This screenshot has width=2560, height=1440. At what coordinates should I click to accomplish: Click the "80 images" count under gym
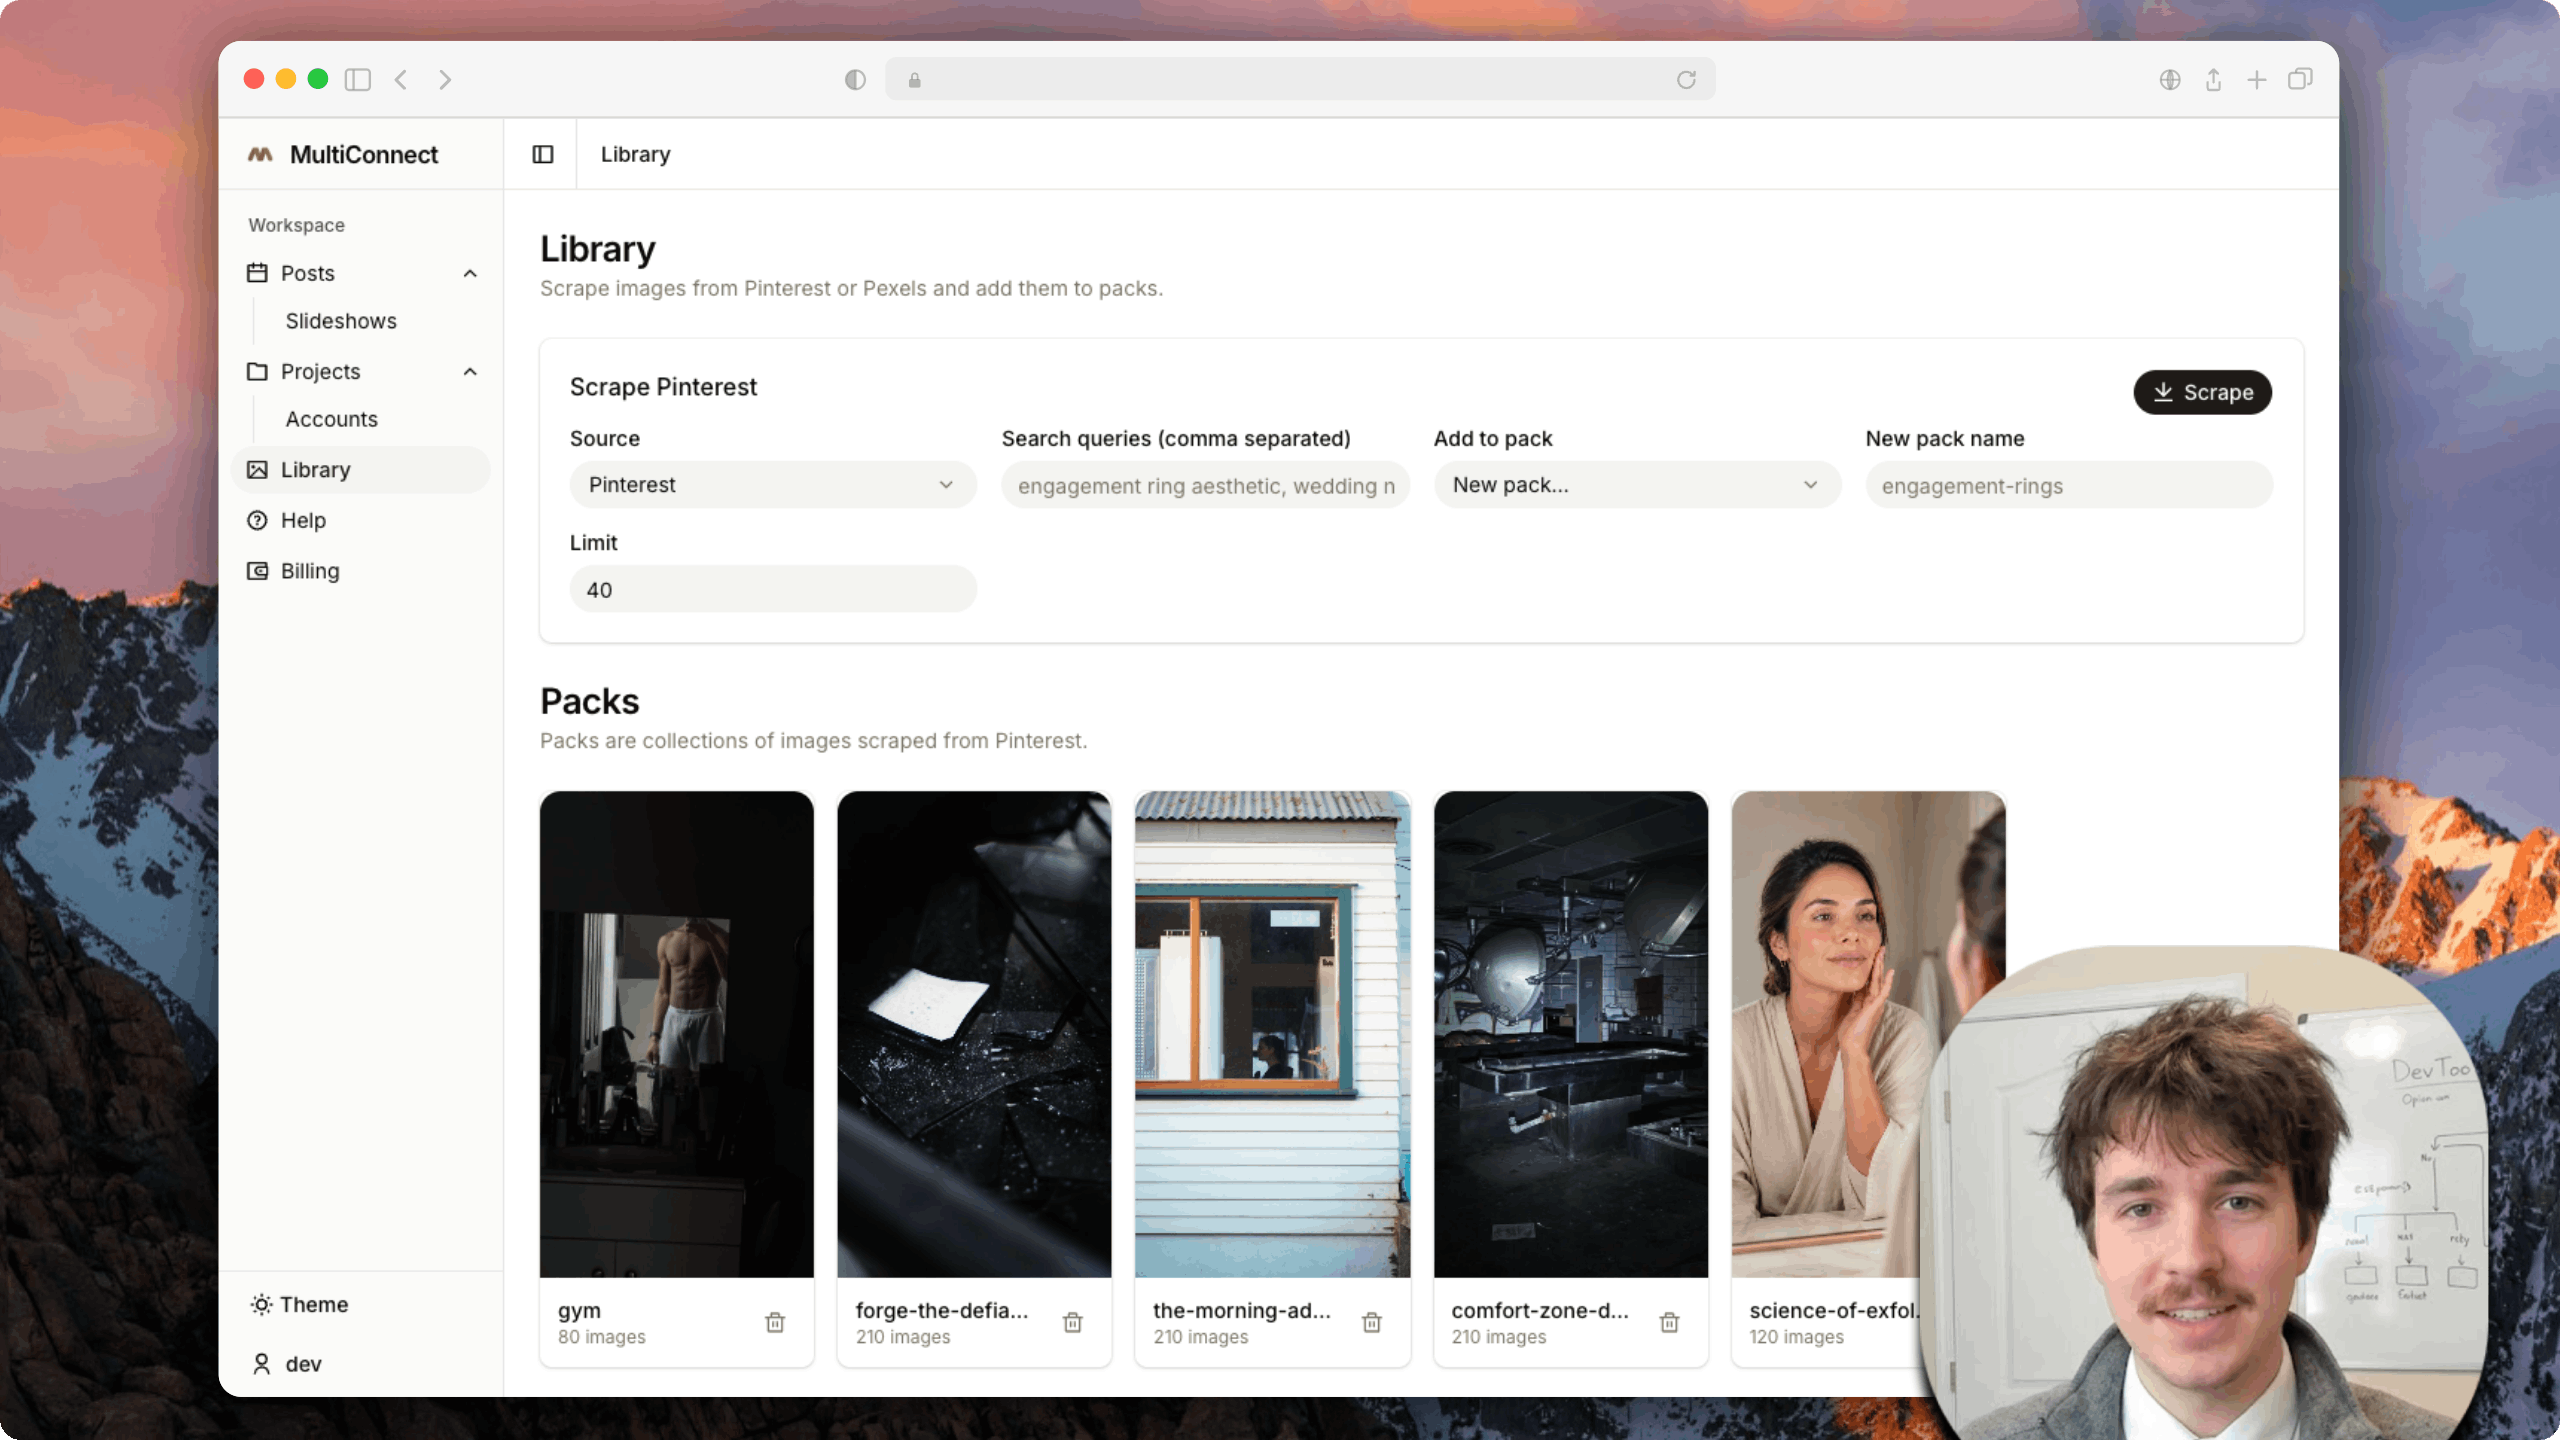click(x=602, y=1337)
